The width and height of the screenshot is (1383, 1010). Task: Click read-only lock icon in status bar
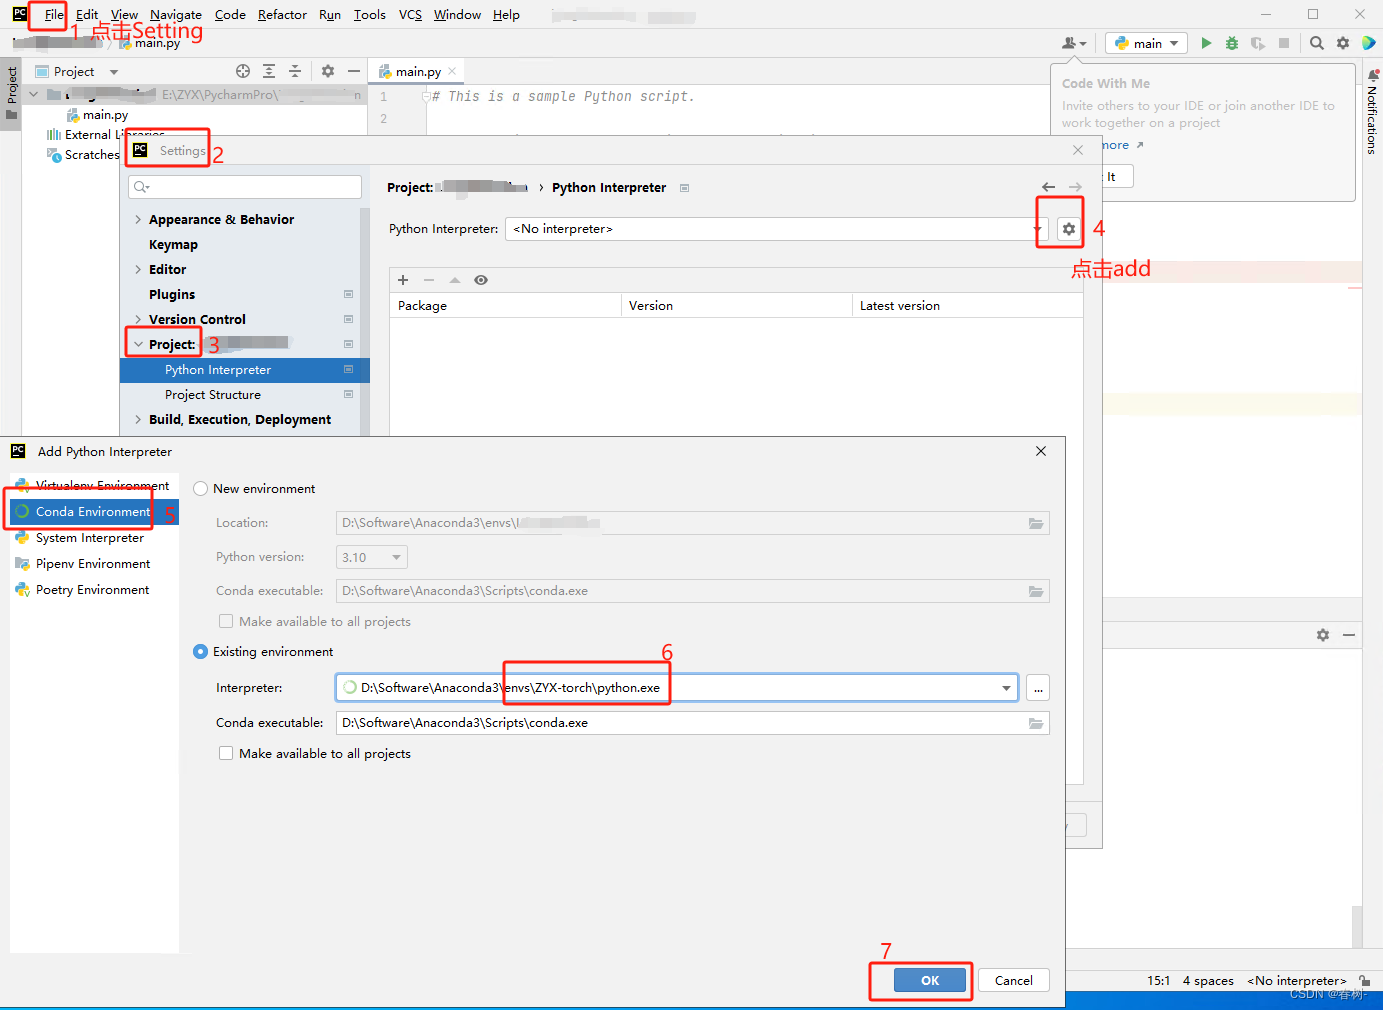point(1365,981)
